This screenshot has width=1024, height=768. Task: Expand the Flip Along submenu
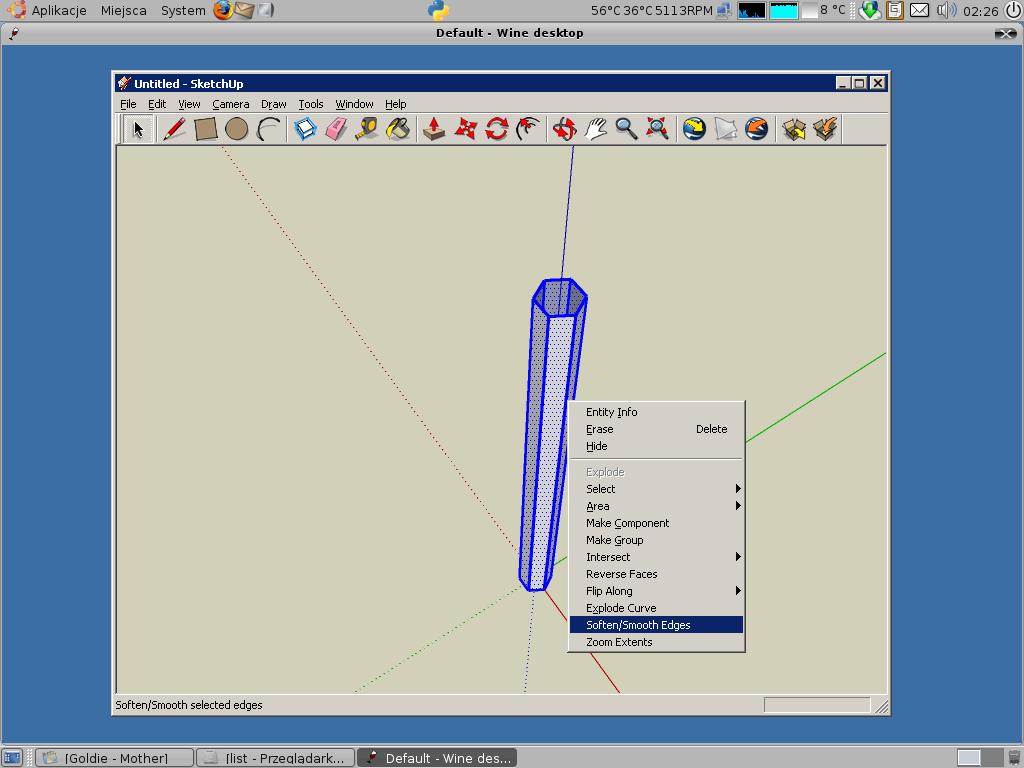(656, 591)
